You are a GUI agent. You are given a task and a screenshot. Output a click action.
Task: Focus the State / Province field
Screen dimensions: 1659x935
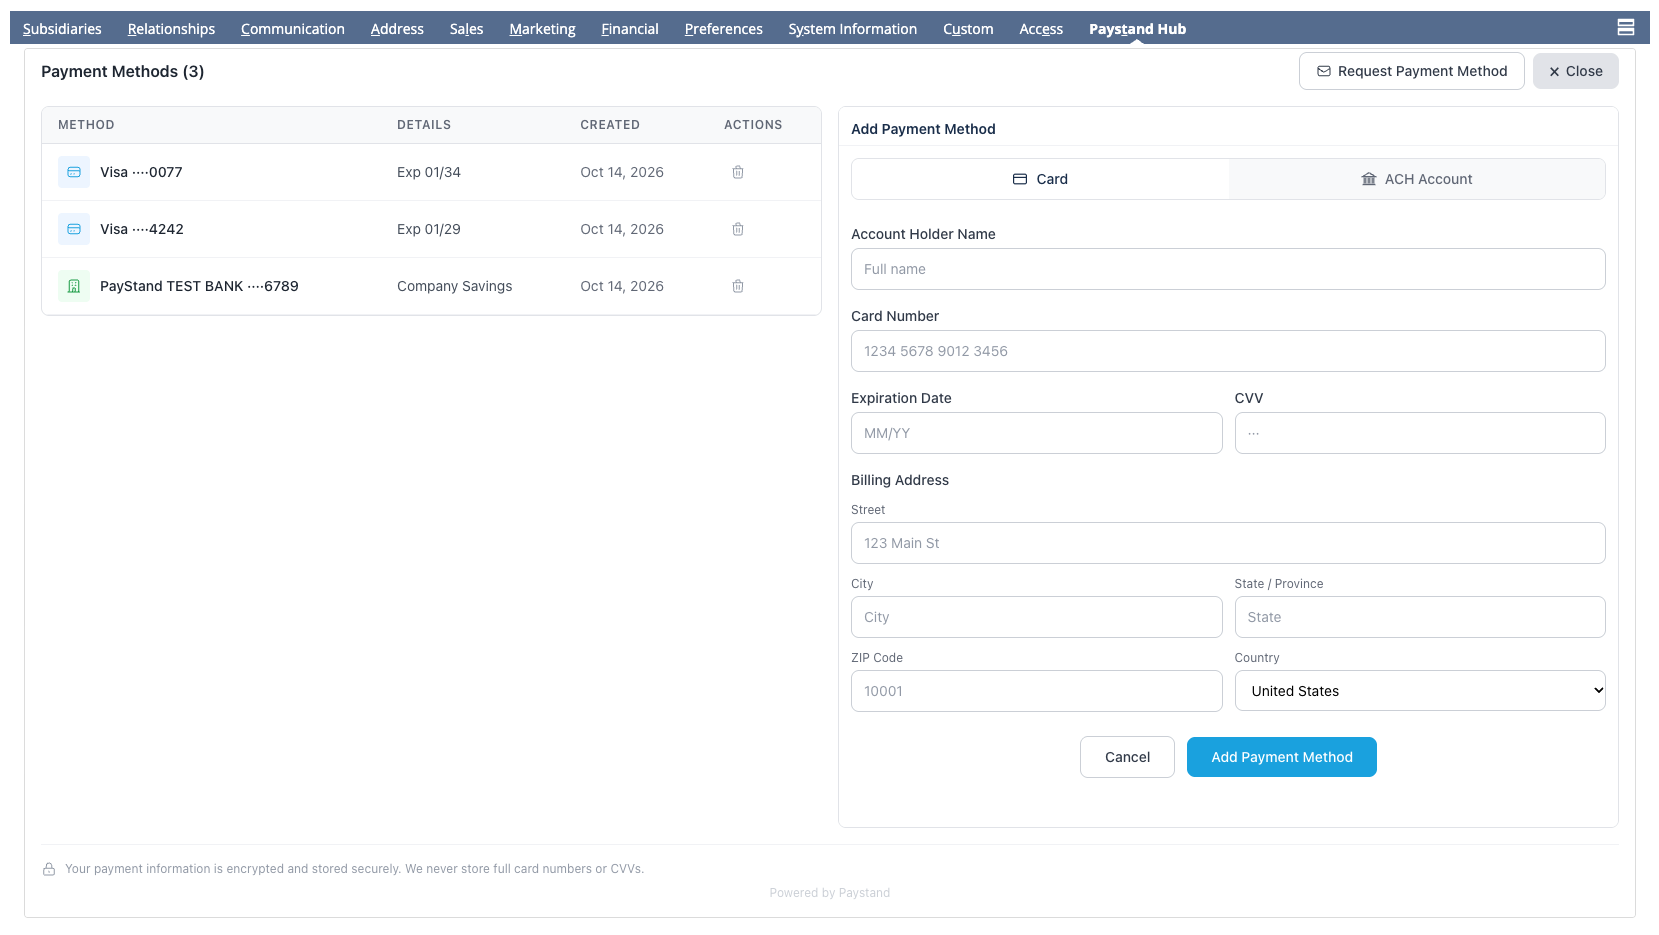[x=1420, y=617]
